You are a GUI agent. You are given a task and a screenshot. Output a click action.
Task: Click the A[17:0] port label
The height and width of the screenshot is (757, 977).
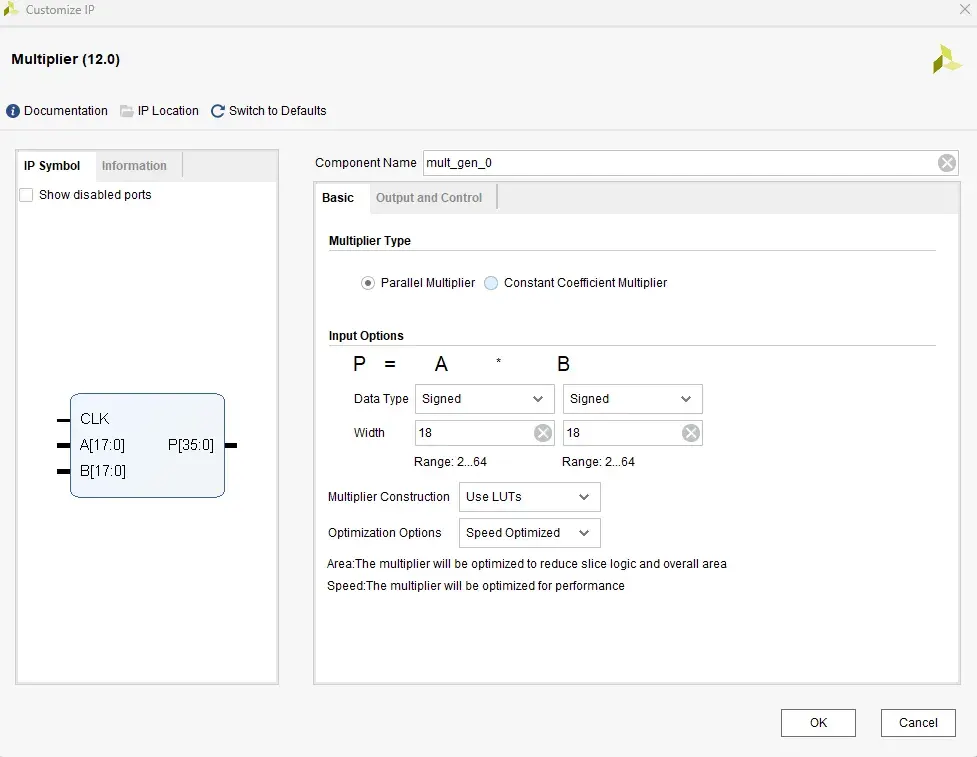102,445
